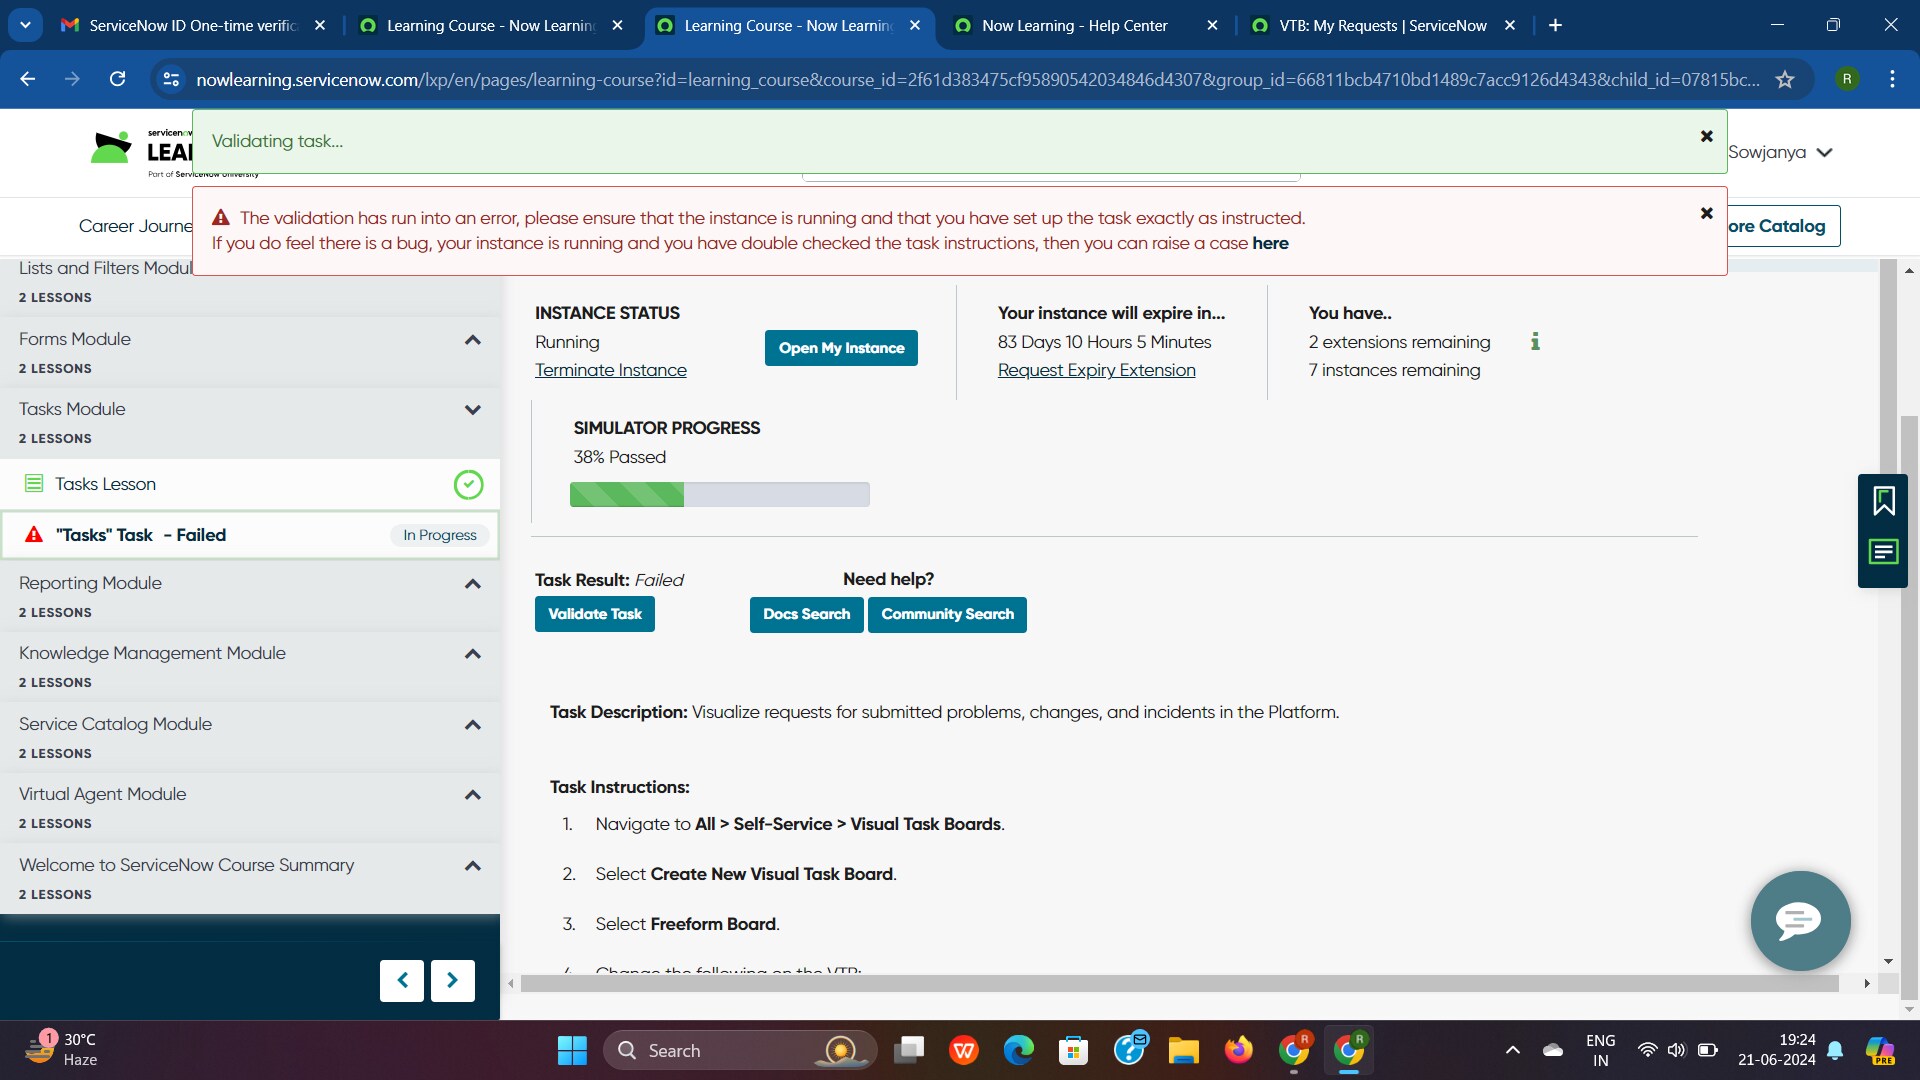The height and width of the screenshot is (1080, 1920).
Task: Open the chat support bubble
Action: point(1799,921)
